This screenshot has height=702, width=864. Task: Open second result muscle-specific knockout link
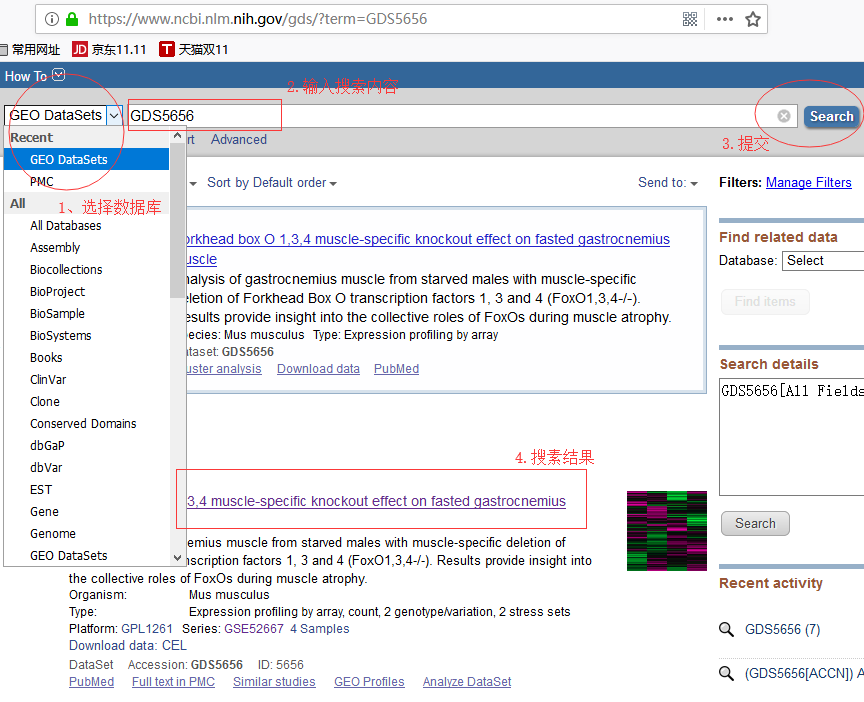(376, 501)
